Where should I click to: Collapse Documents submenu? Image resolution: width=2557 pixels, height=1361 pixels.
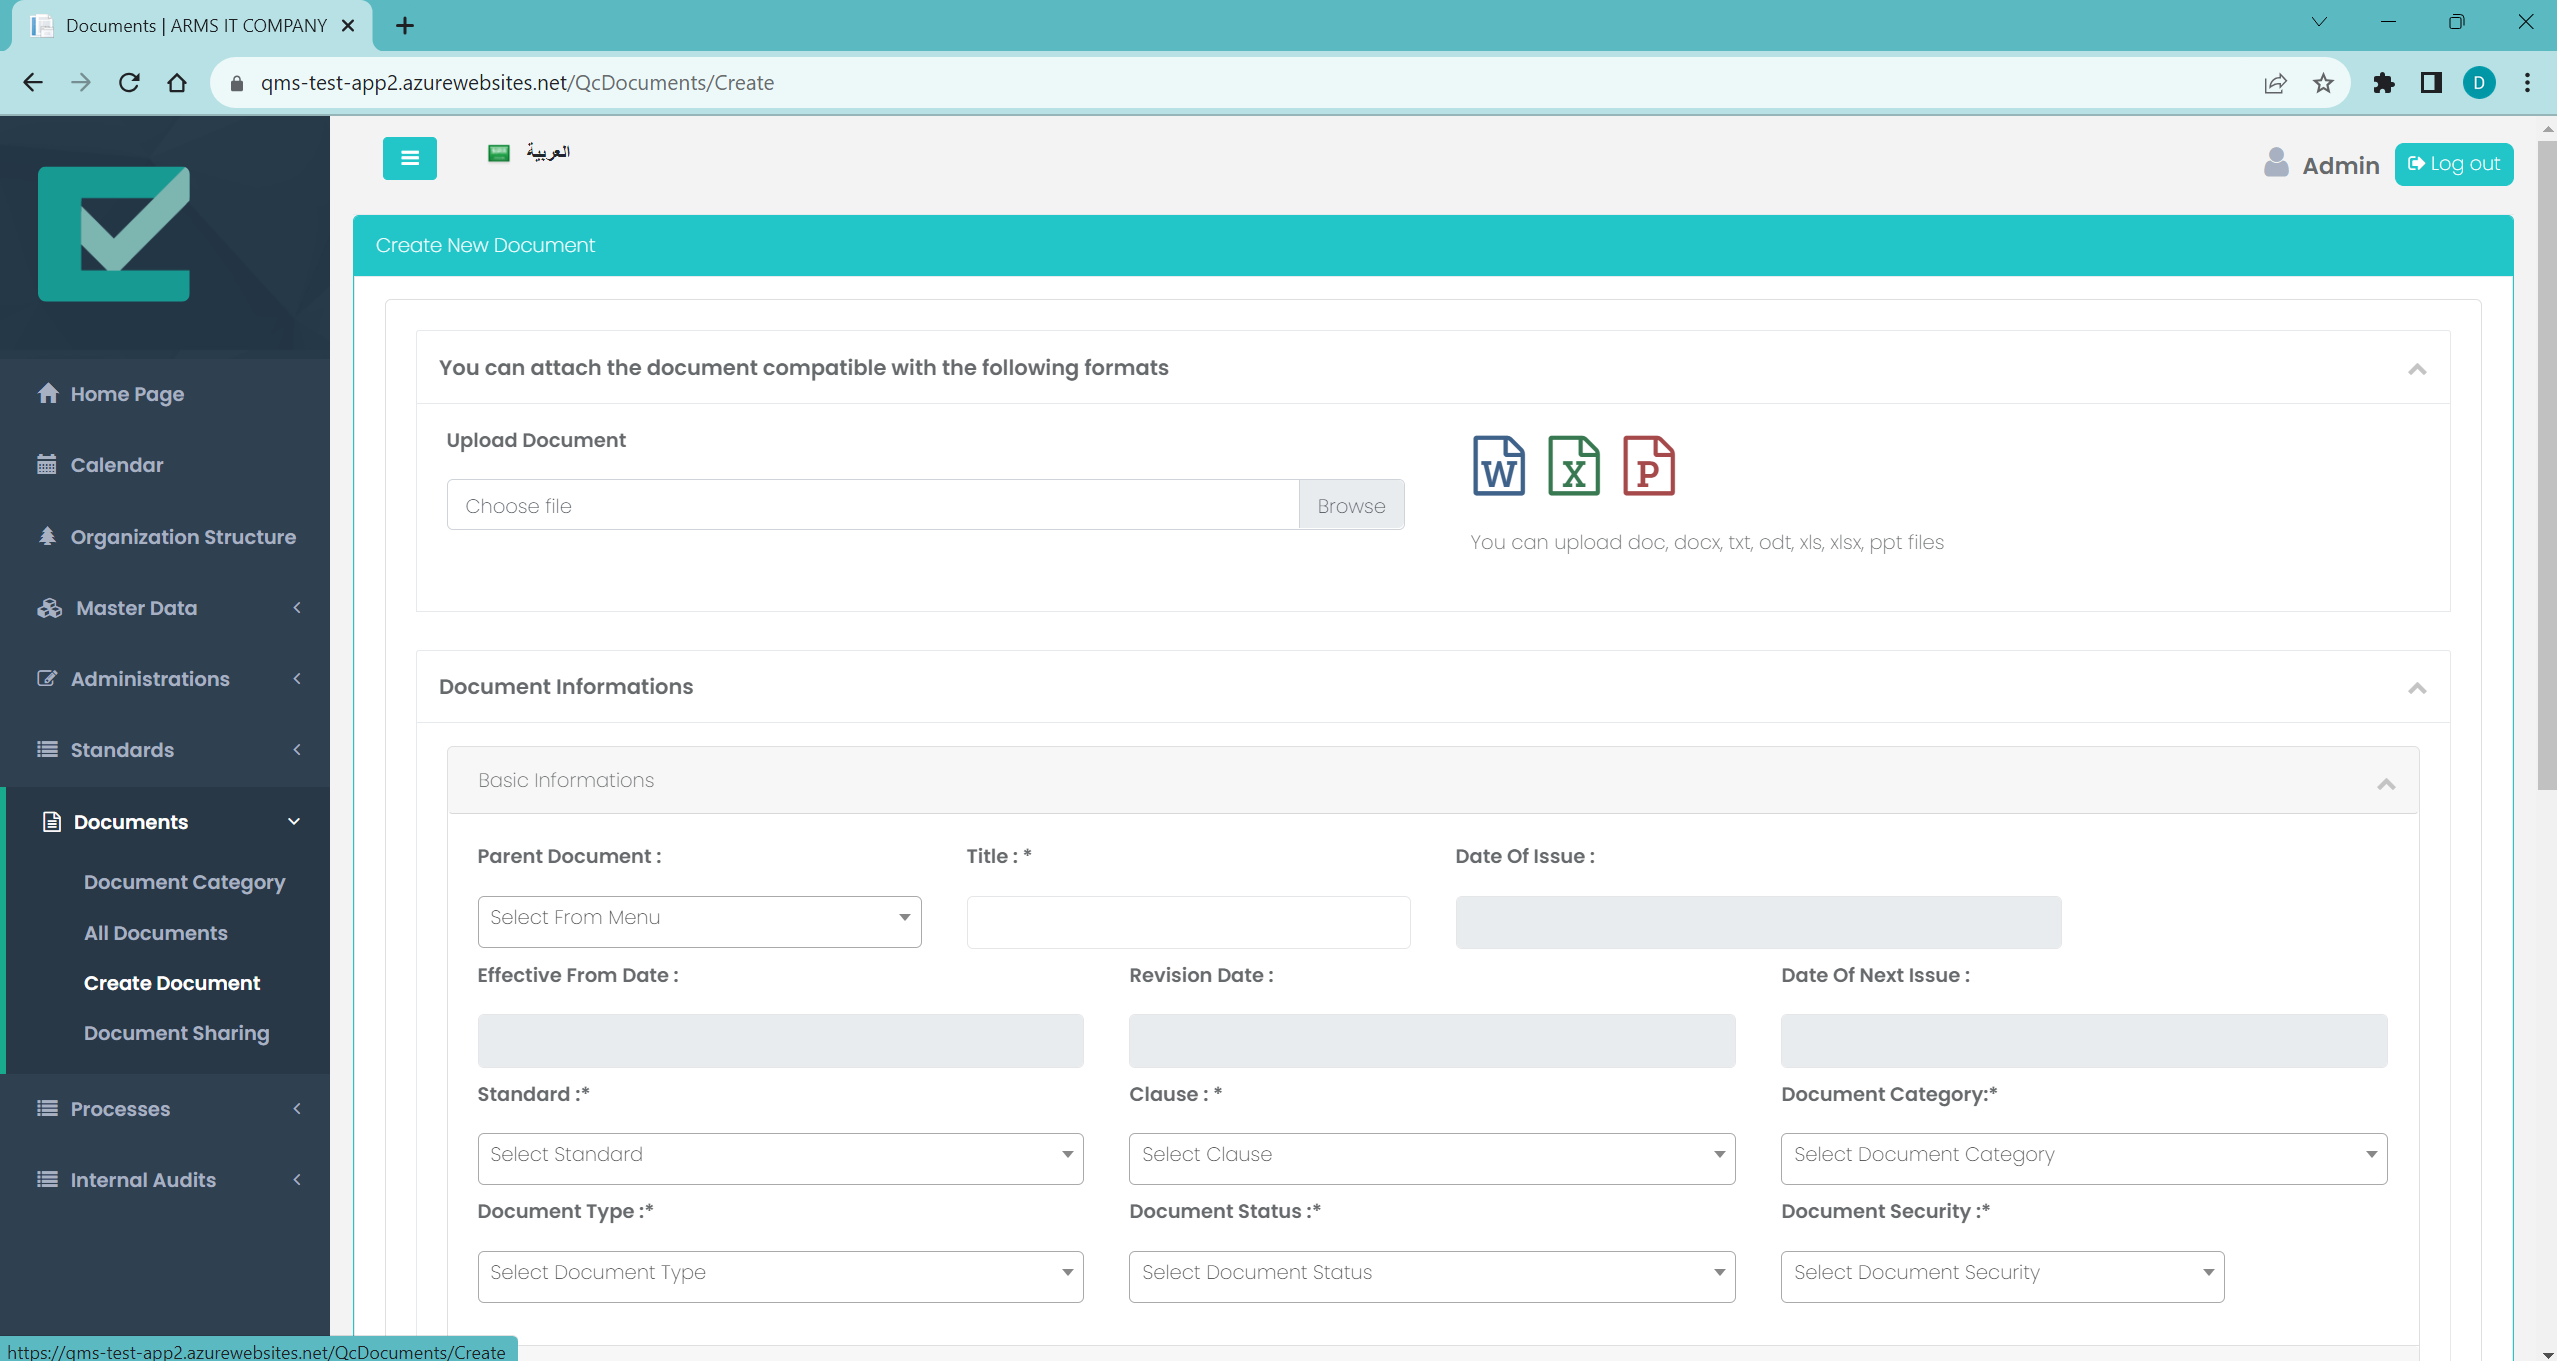[294, 822]
